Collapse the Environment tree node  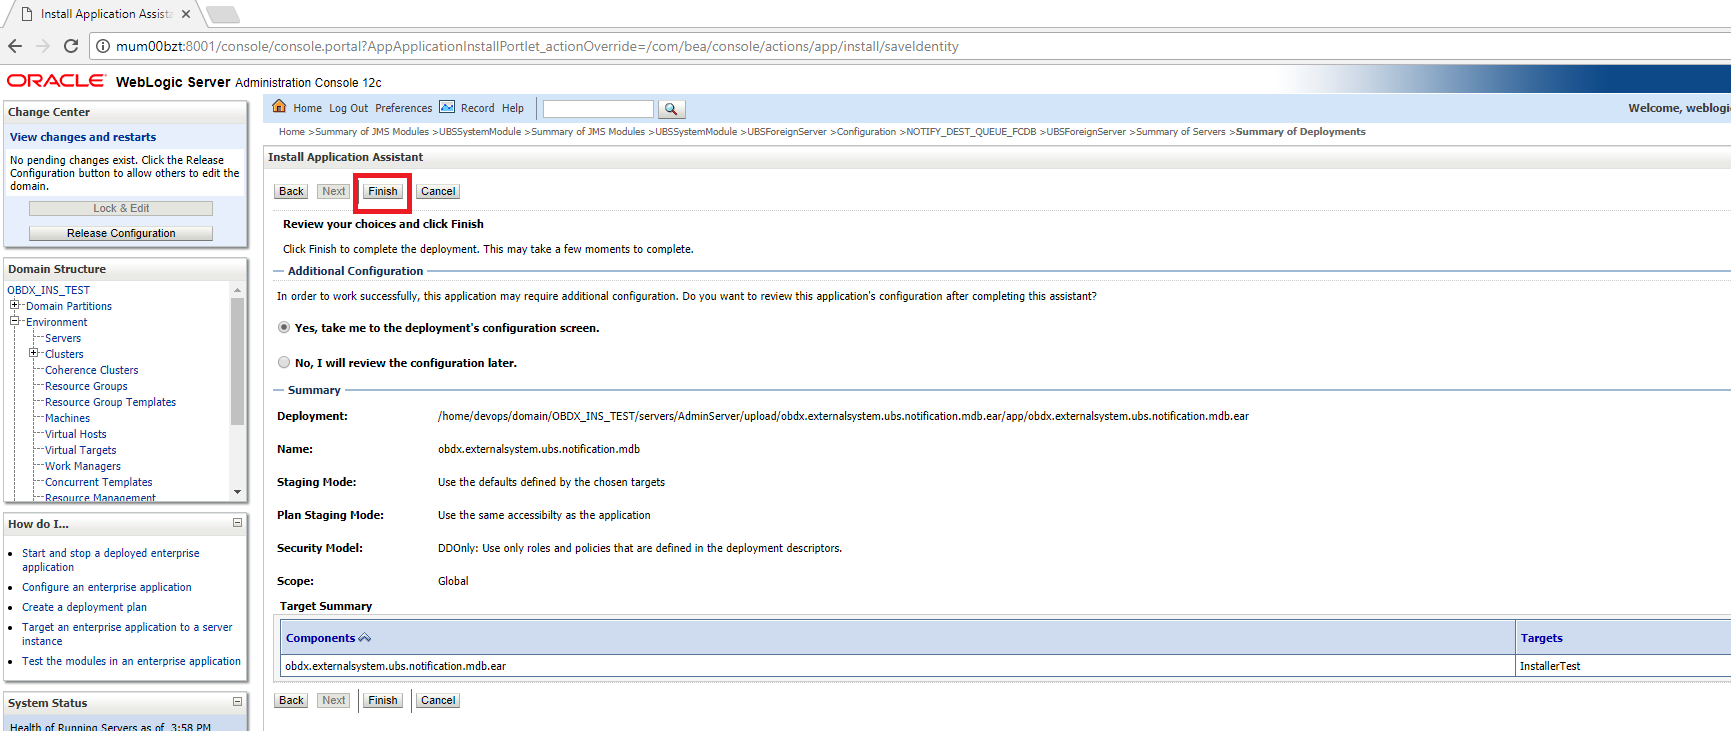pyautogui.click(x=15, y=321)
